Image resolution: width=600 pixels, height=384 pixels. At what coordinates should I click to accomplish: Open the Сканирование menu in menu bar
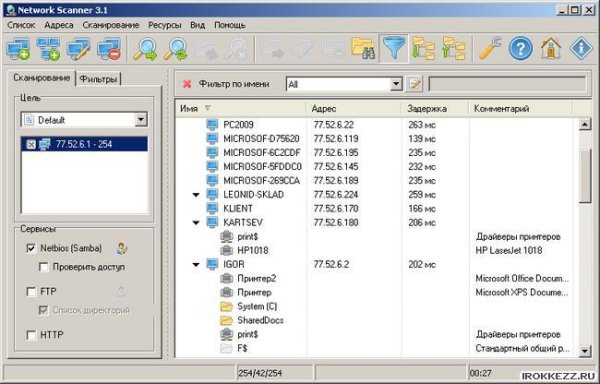(x=111, y=25)
